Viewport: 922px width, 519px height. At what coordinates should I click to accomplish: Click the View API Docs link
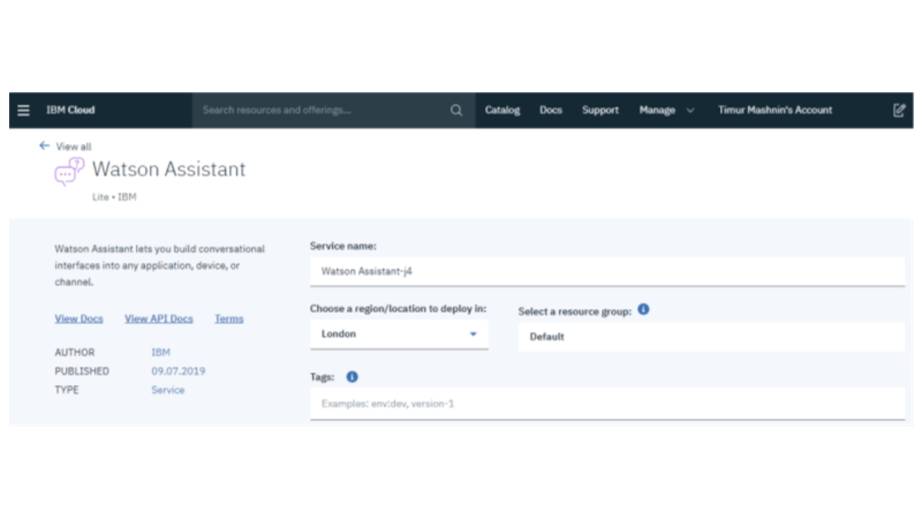[x=158, y=319]
